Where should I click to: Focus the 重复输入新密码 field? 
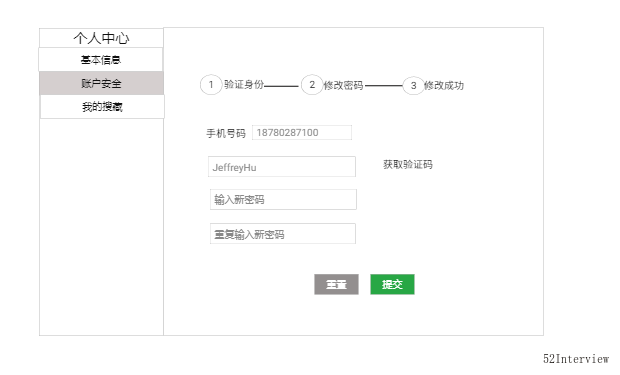pos(283,234)
